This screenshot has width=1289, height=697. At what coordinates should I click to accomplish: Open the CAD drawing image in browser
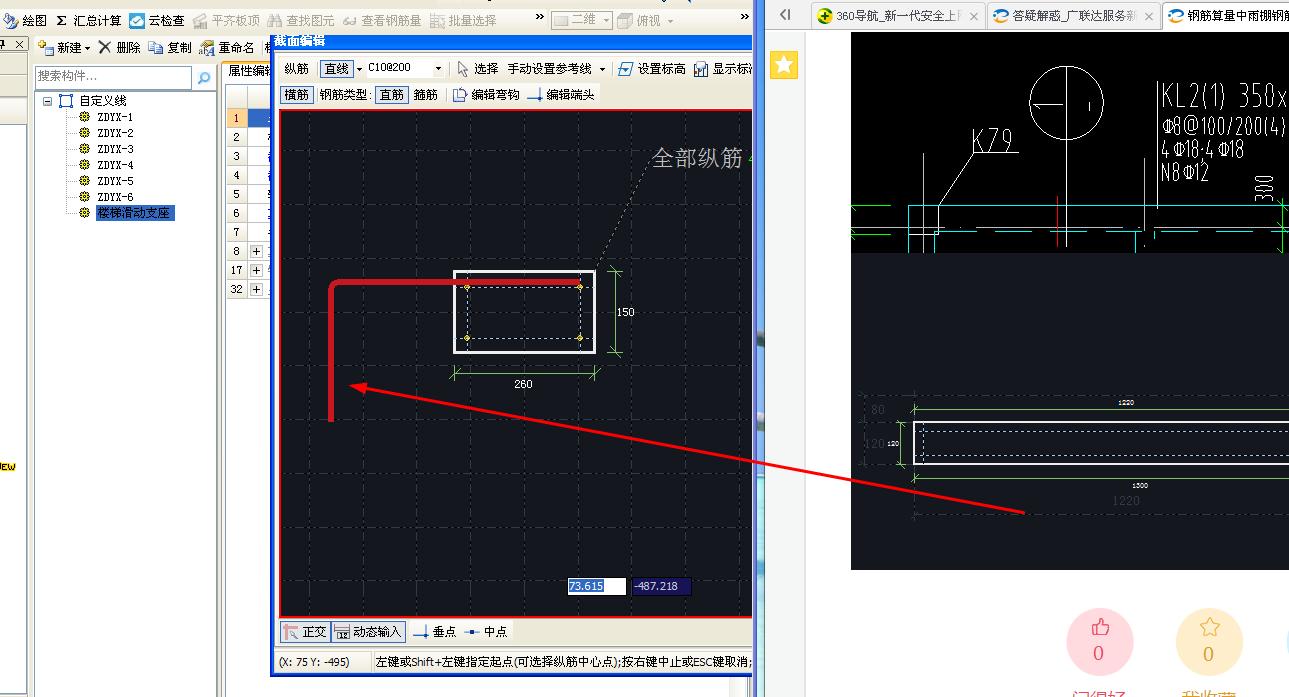[x=1070, y=301]
